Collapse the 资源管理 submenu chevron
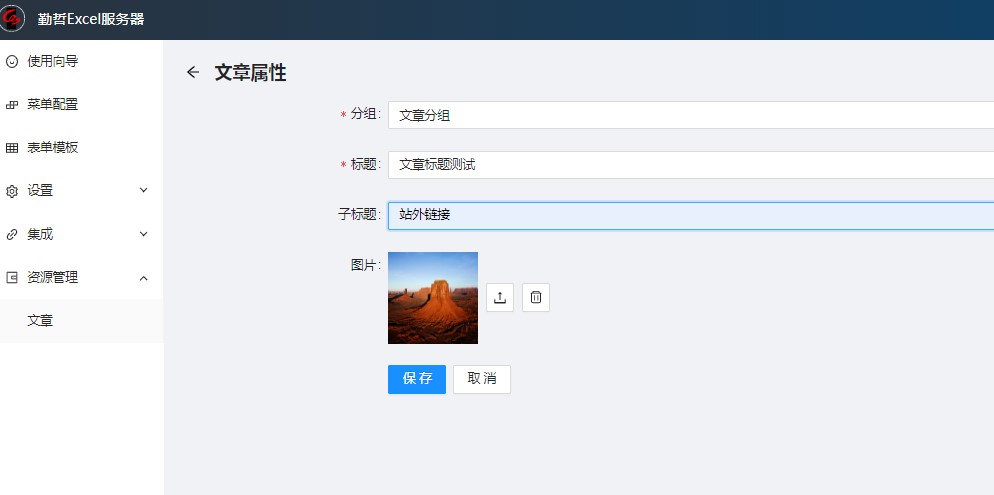Viewport: 994px width, 495px height. [143, 277]
